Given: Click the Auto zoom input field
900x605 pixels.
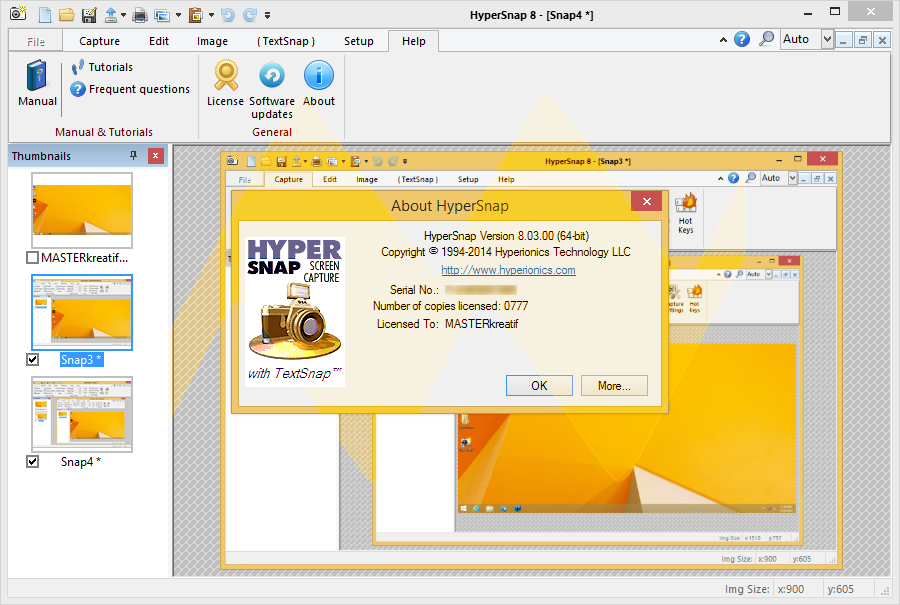Looking at the screenshot, I should click(801, 40).
